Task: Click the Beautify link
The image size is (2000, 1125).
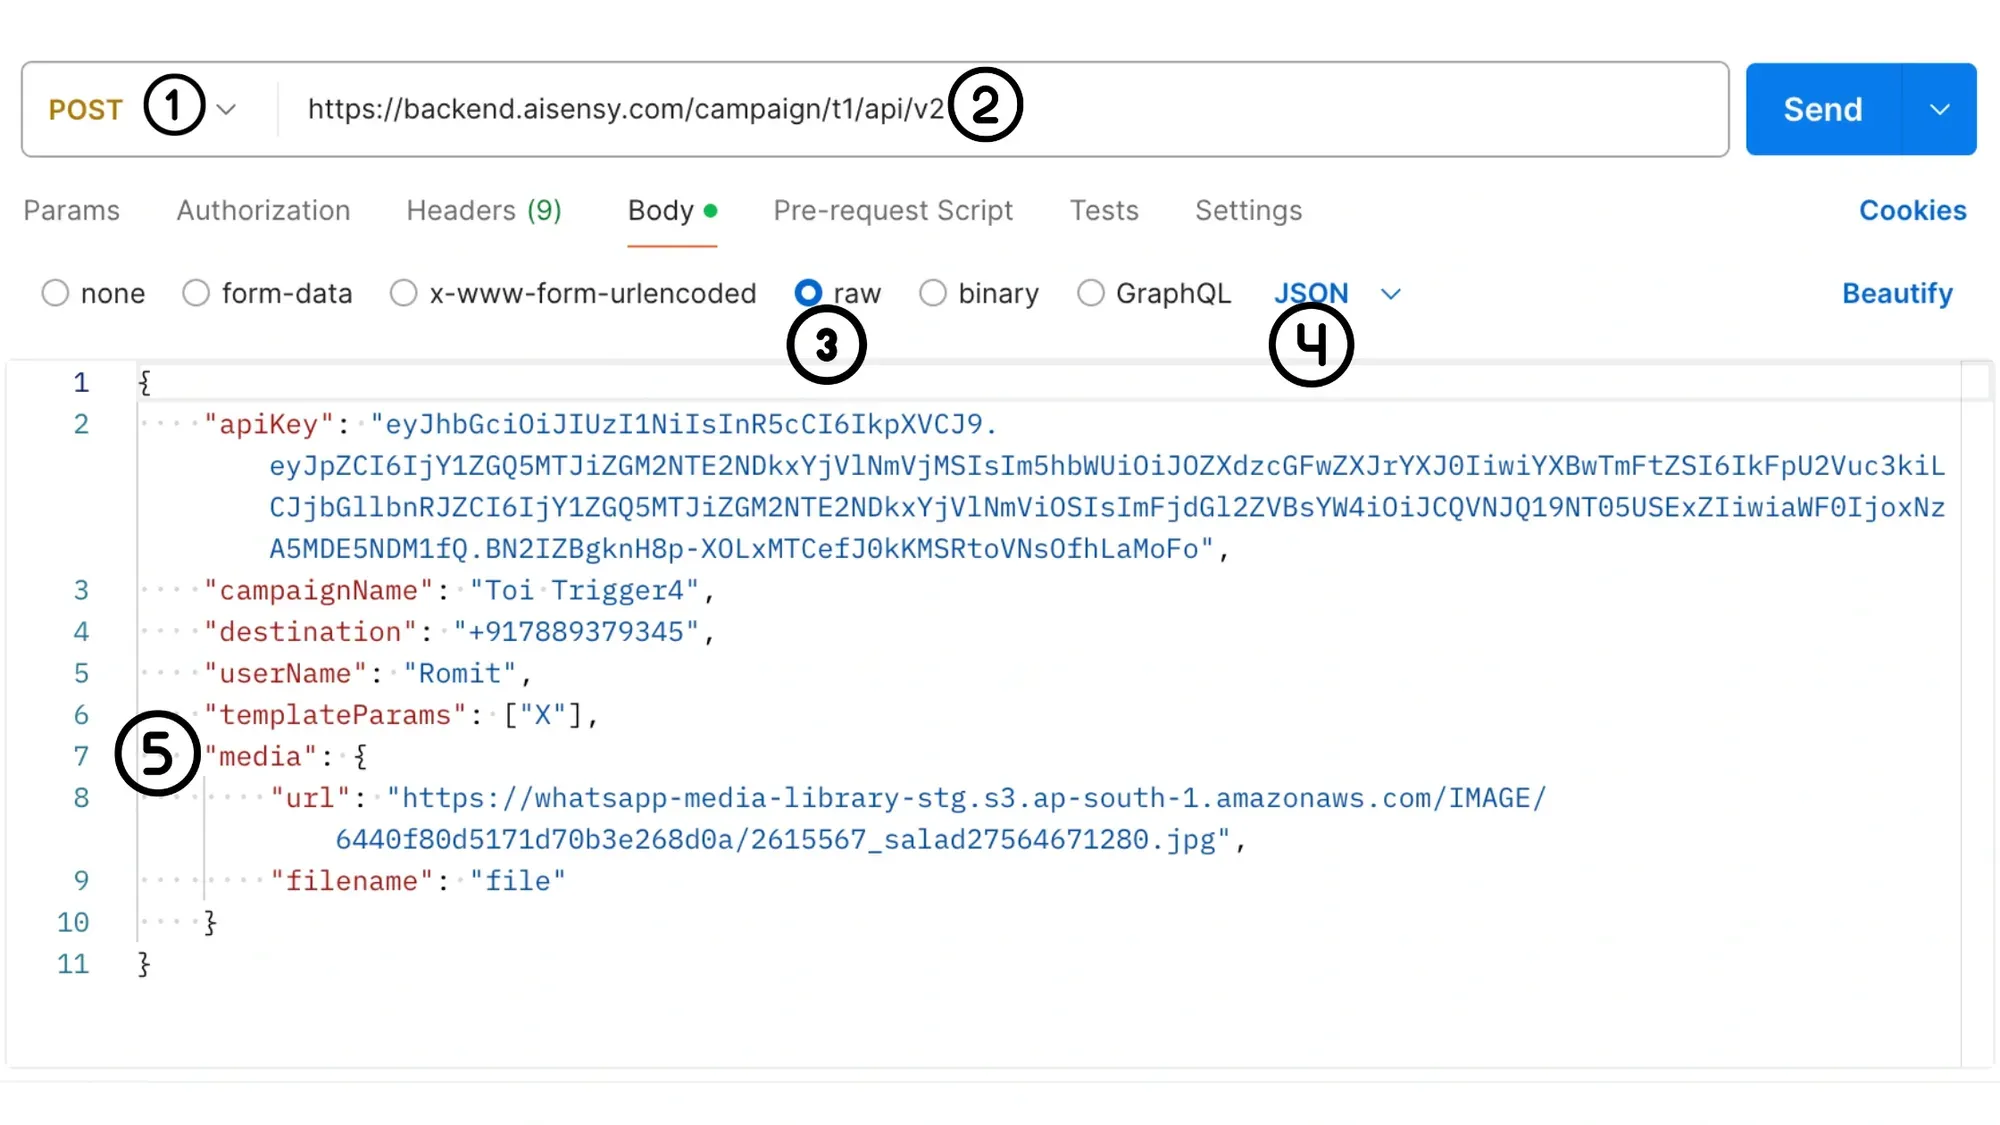Action: click(x=1897, y=293)
